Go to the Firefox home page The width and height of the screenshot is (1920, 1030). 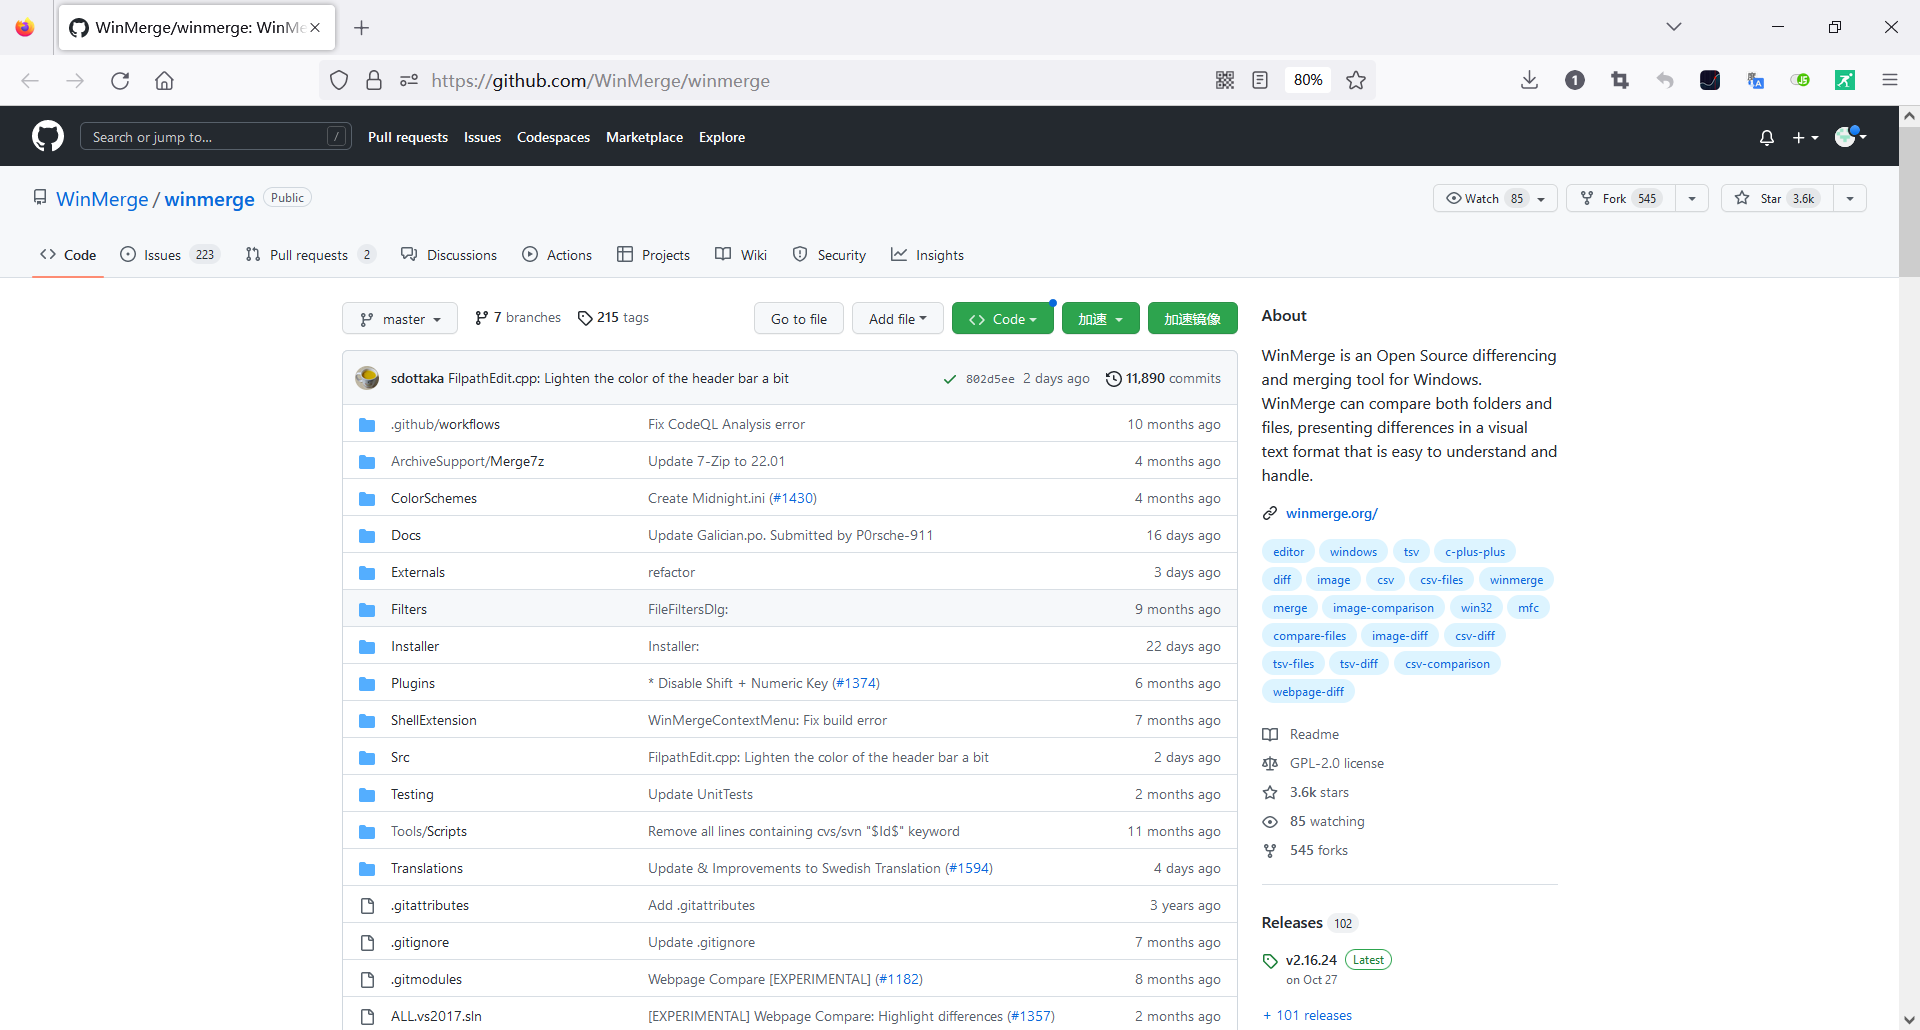[x=164, y=81]
